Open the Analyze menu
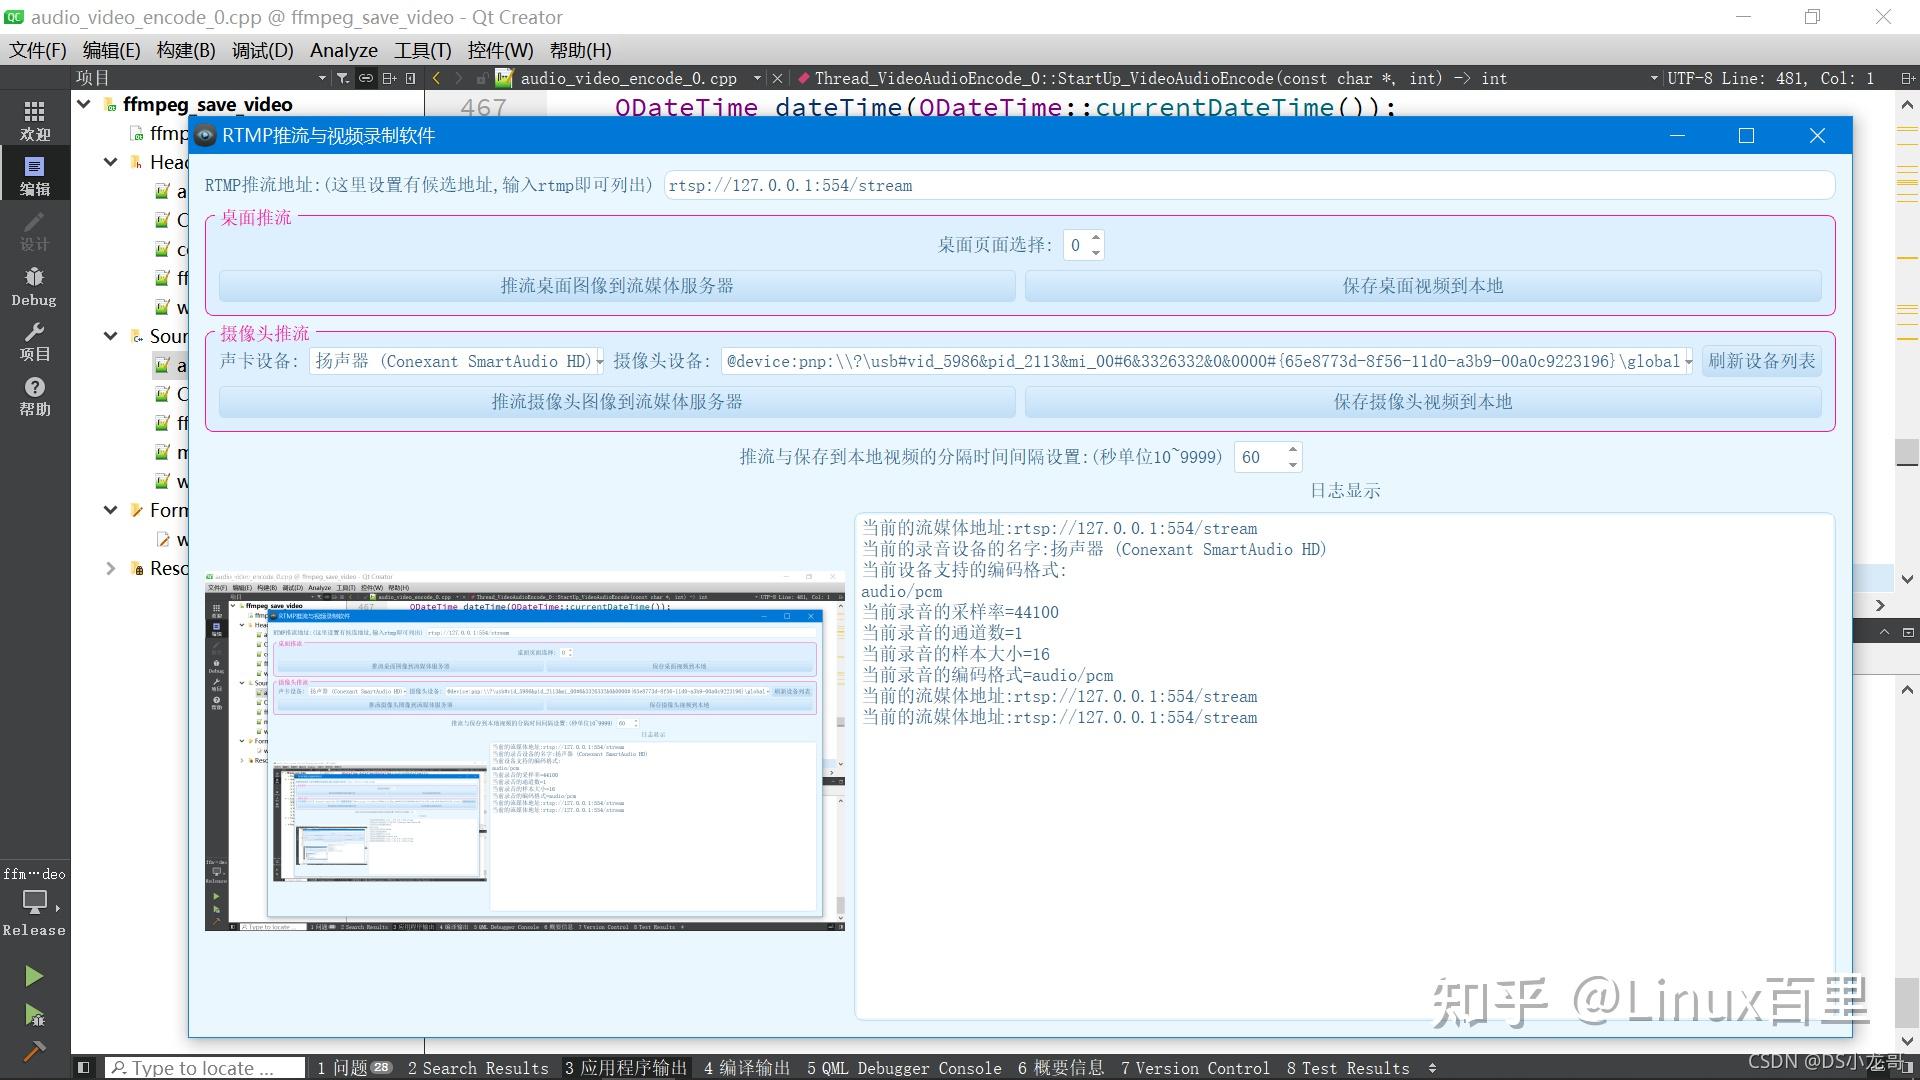Viewport: 1920px width, 1080px height. click(x=343, y=50)
